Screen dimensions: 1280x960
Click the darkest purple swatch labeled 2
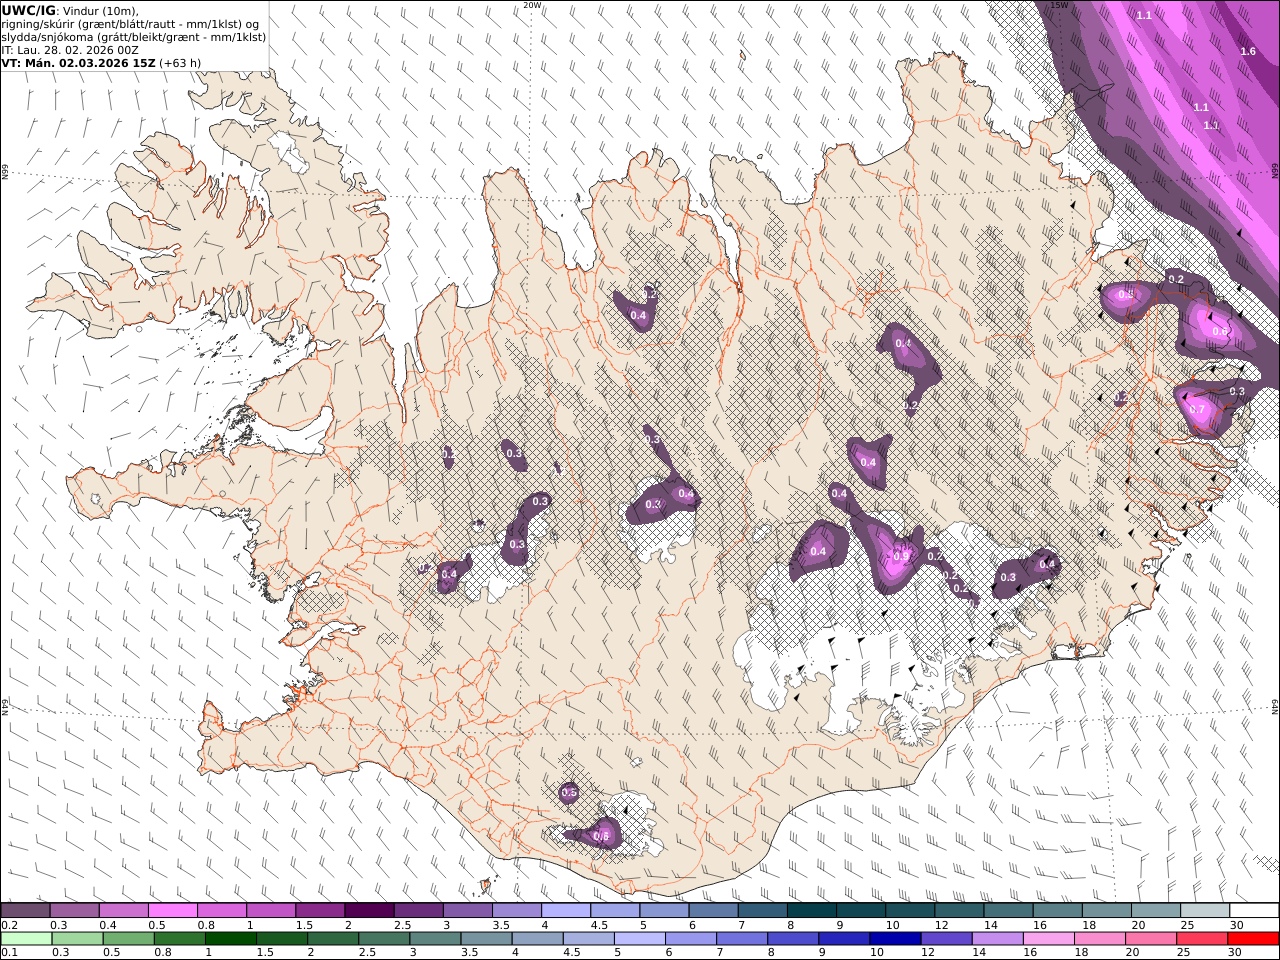[368, 911]
